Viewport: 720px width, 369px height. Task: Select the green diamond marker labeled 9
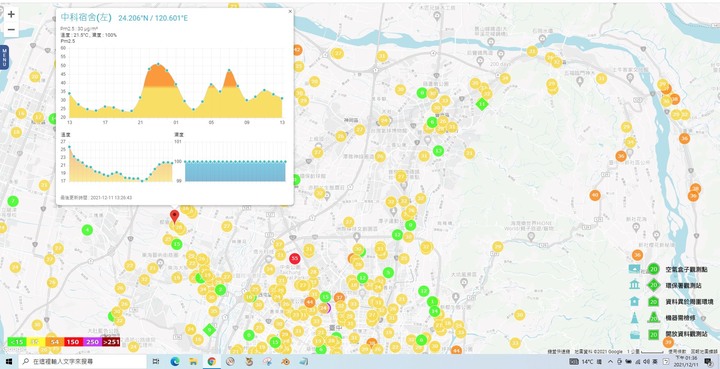(209, 329)
